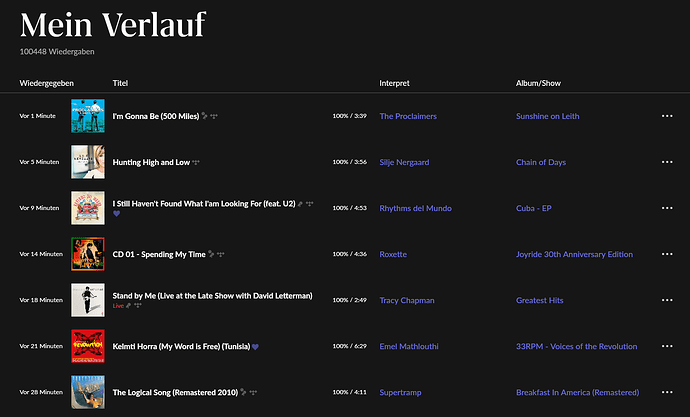Open album Breakfast In America (Remastered)
690x417 pixels.
click(577, 392)
